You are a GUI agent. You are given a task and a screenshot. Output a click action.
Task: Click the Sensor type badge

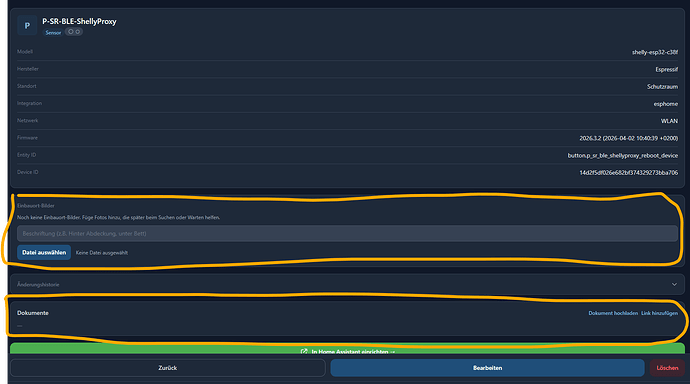(53, 33)
